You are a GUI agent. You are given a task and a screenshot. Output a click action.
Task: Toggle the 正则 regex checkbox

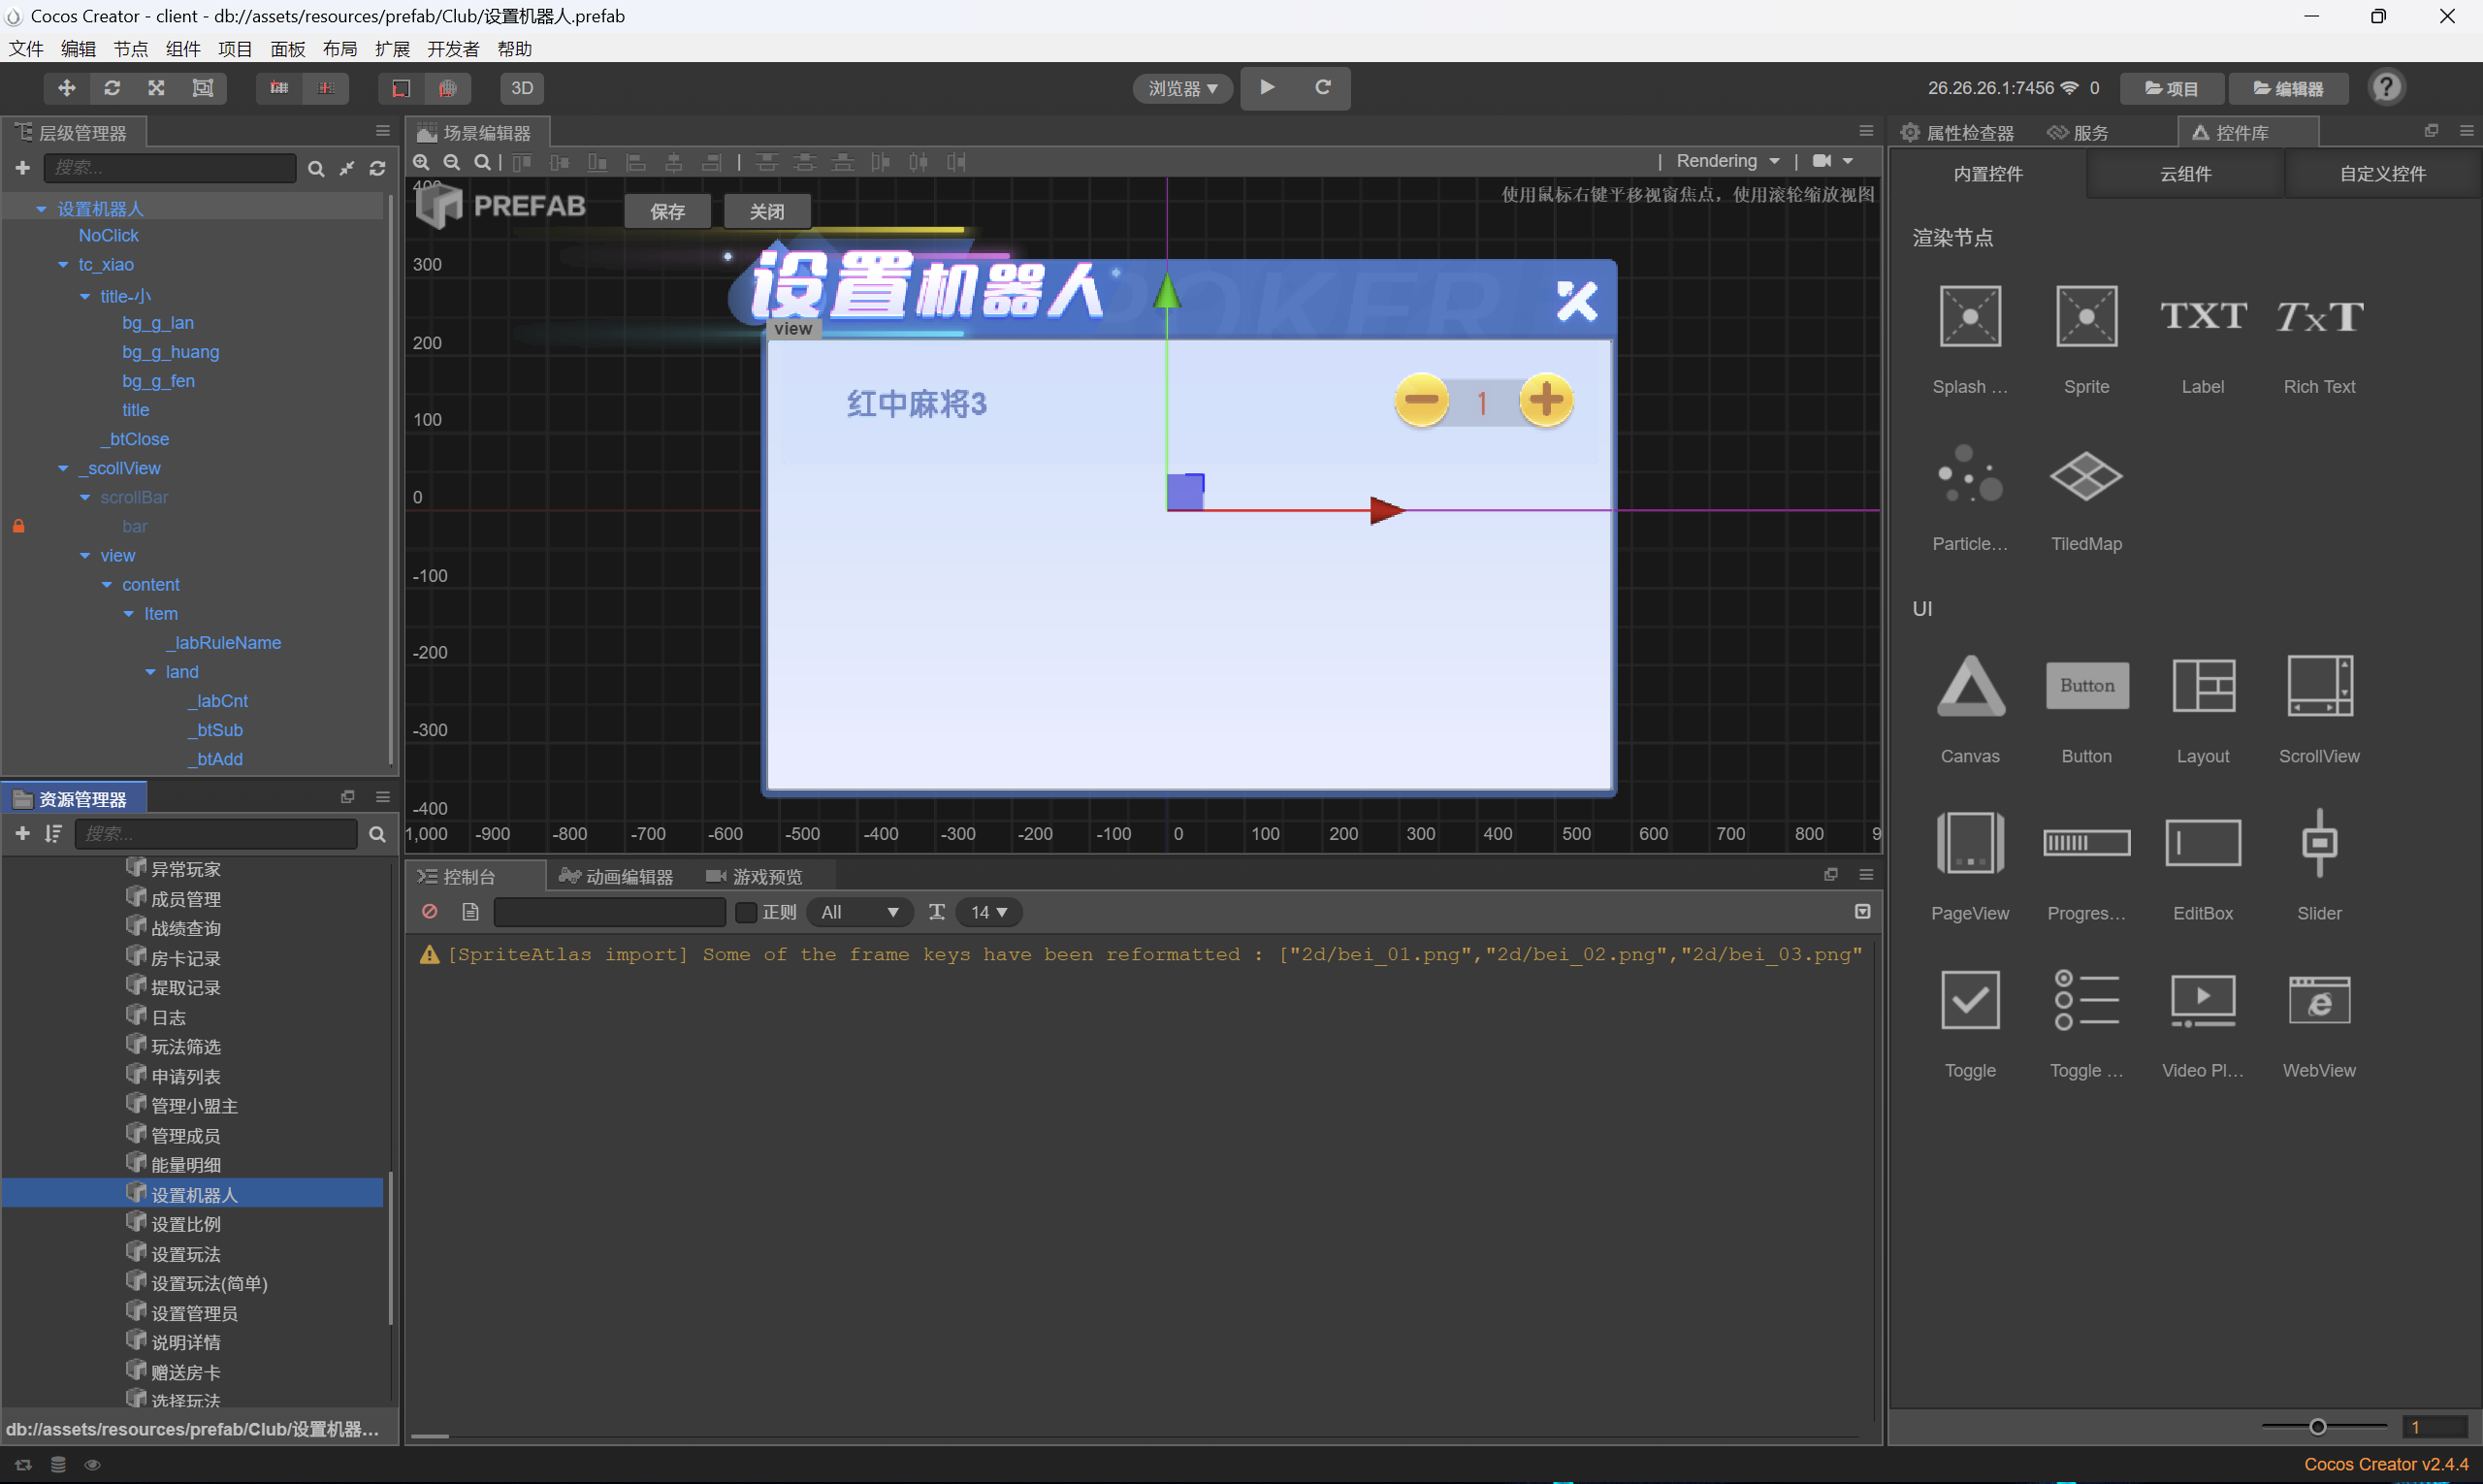tap(746, 912)
